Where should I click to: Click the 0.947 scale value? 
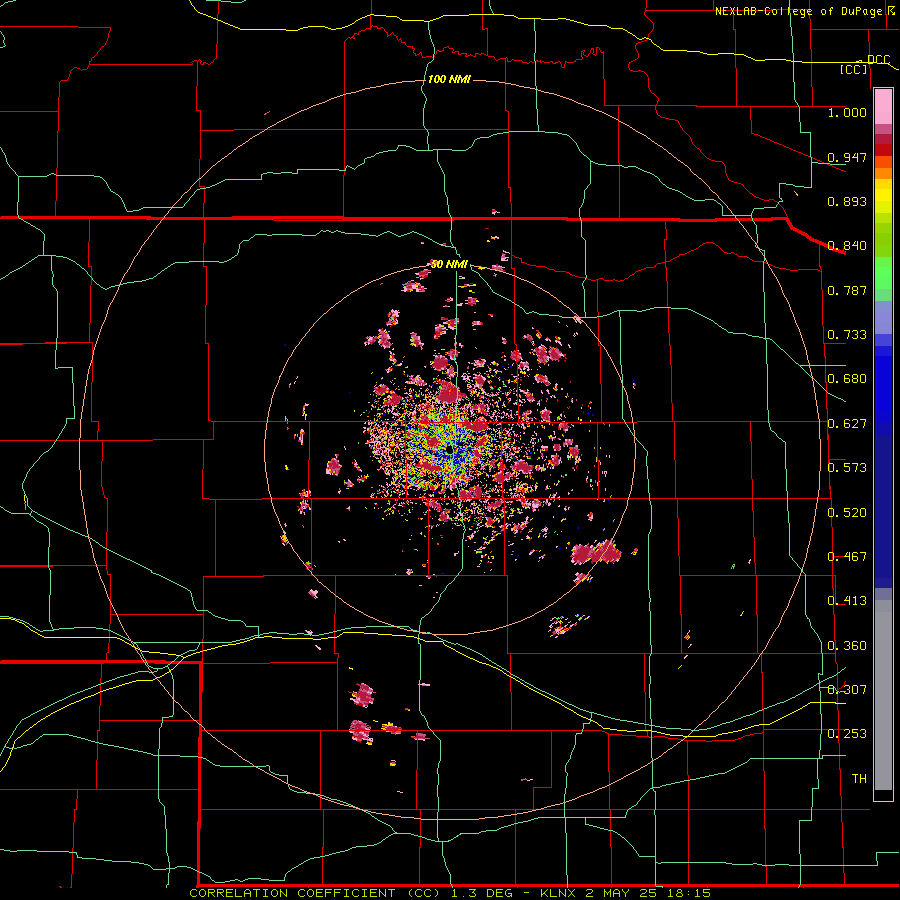click(847, 157)
